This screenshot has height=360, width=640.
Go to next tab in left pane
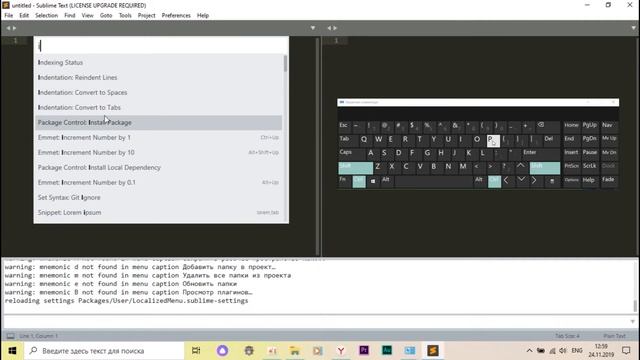click(x=14, y=28)
